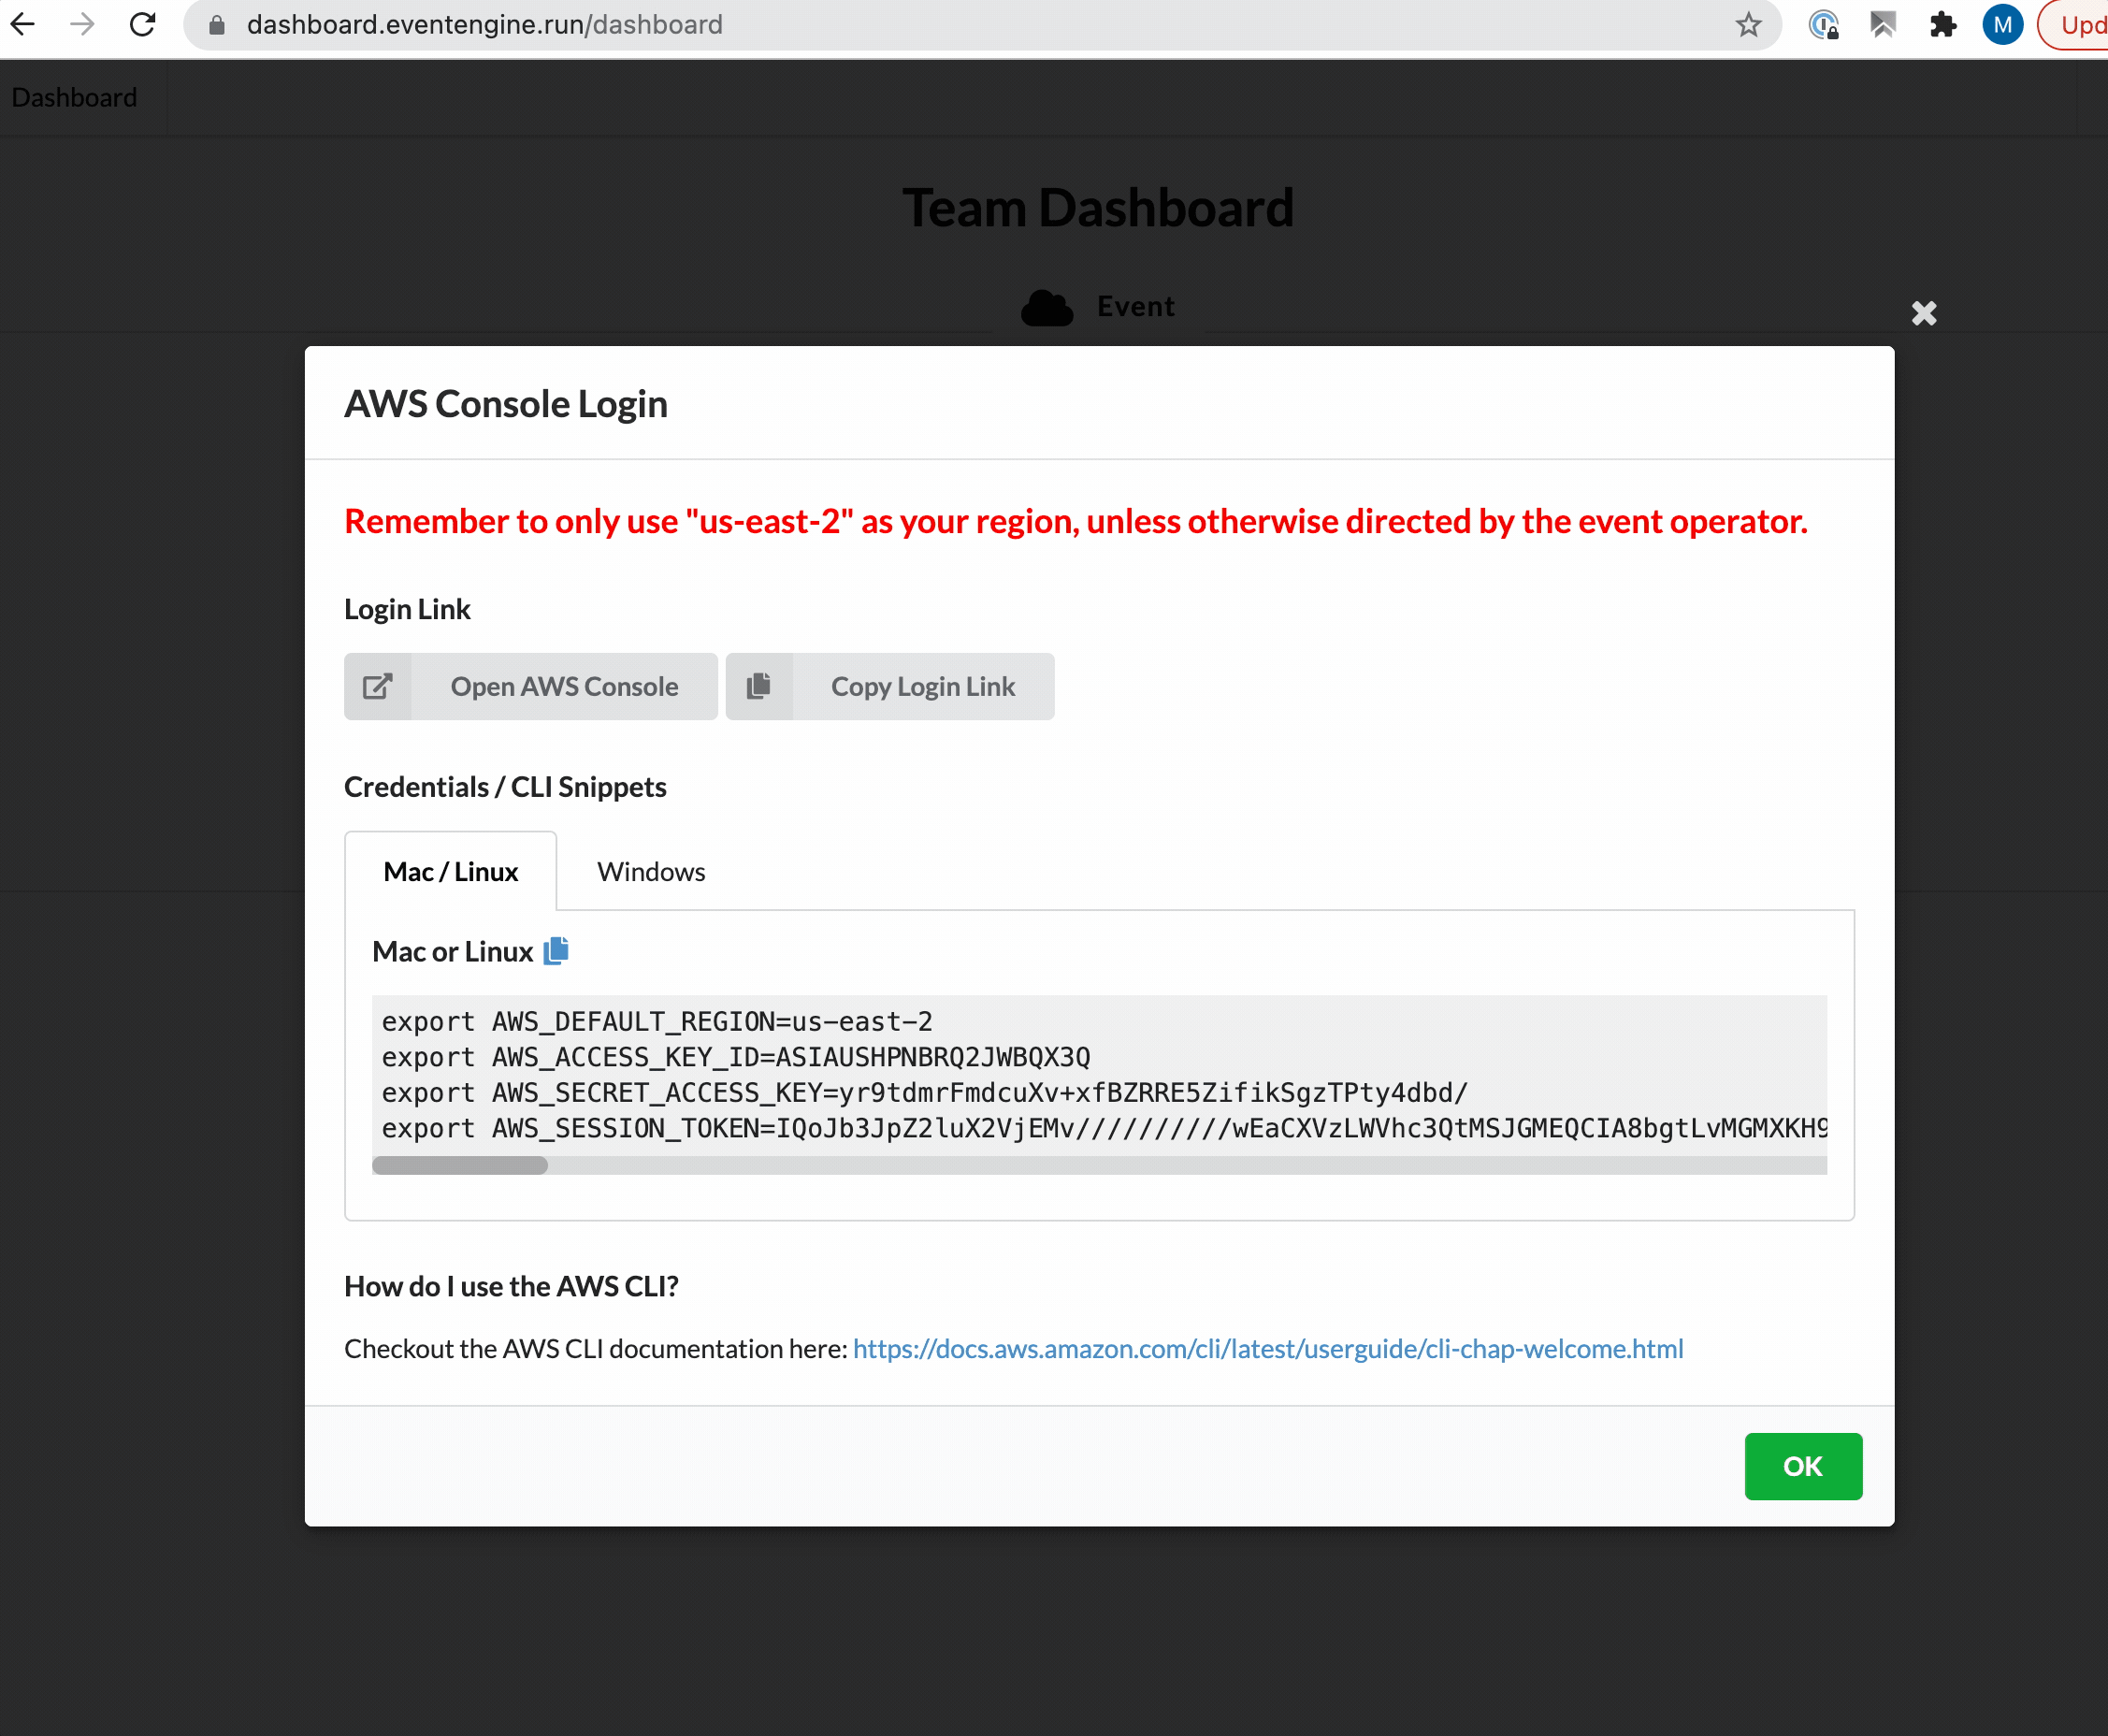Close the dialog with the X icon
Image resolution: width=2108 pixels, height=1736 pixels.
coord(1924,313)
